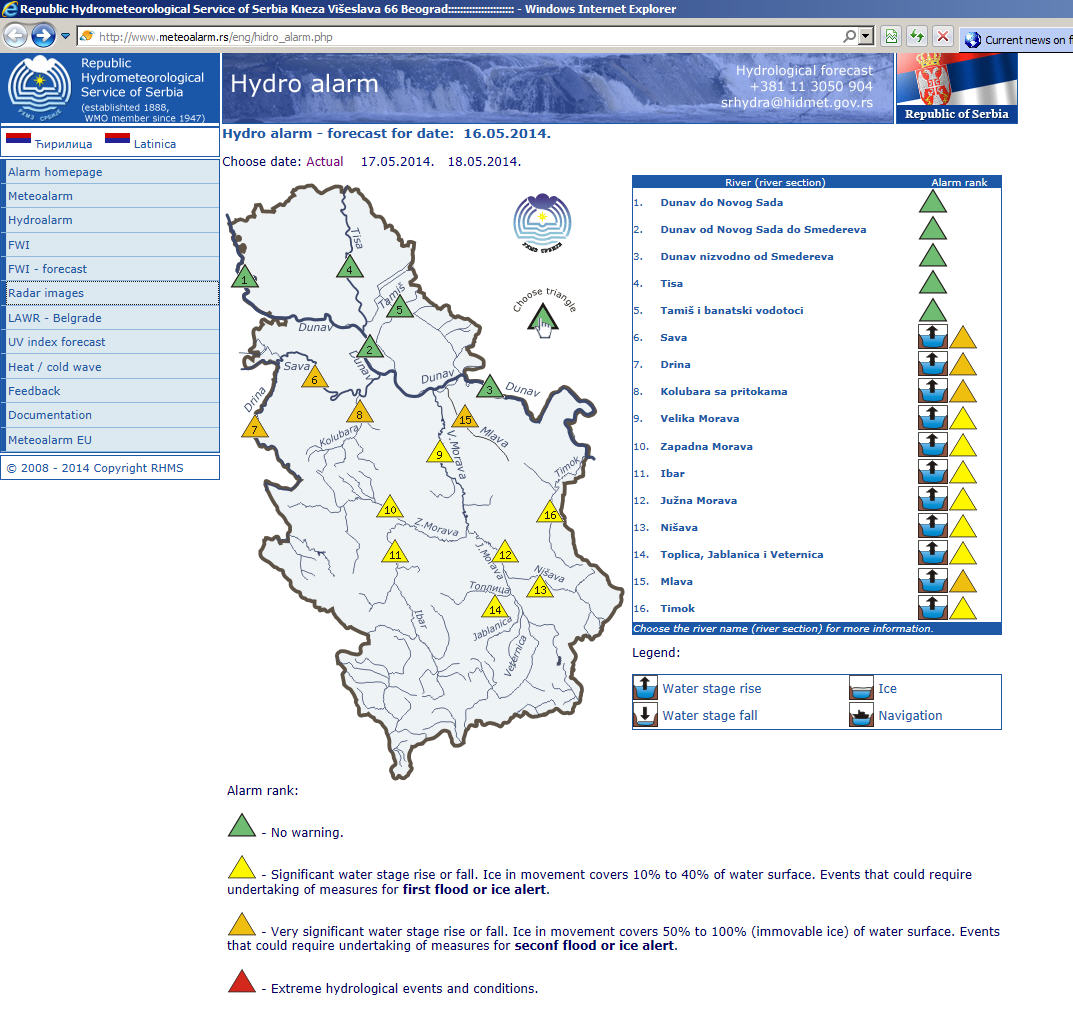This screenshot has height=1014, width=1073.
Task: Click the srhydra@hidmet.gov.rs email address
Action: [796, 102]
